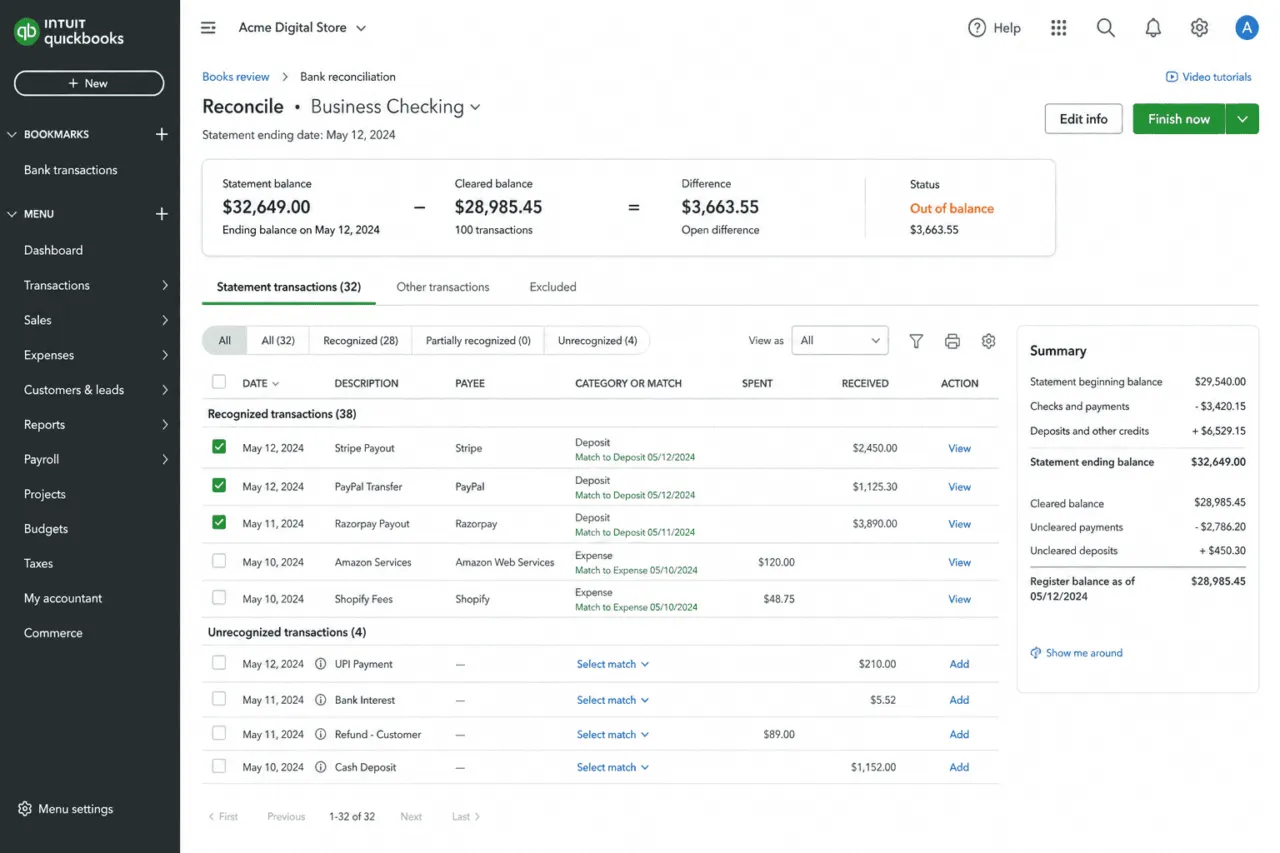Open the Acme Digital Store company dropdown

pos(302,28)
